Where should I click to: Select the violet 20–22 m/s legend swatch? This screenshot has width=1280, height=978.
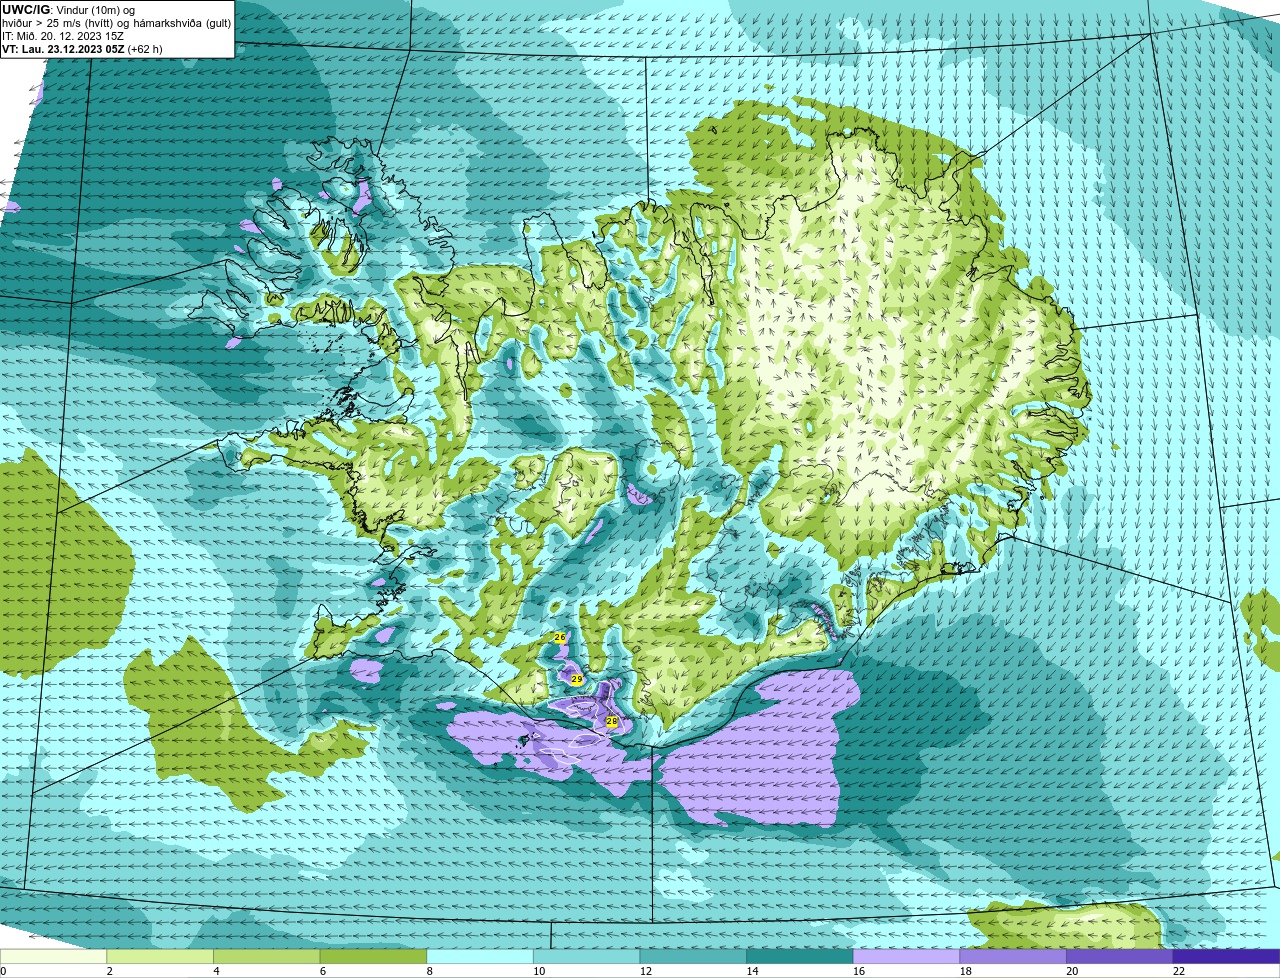[1120, 956]
